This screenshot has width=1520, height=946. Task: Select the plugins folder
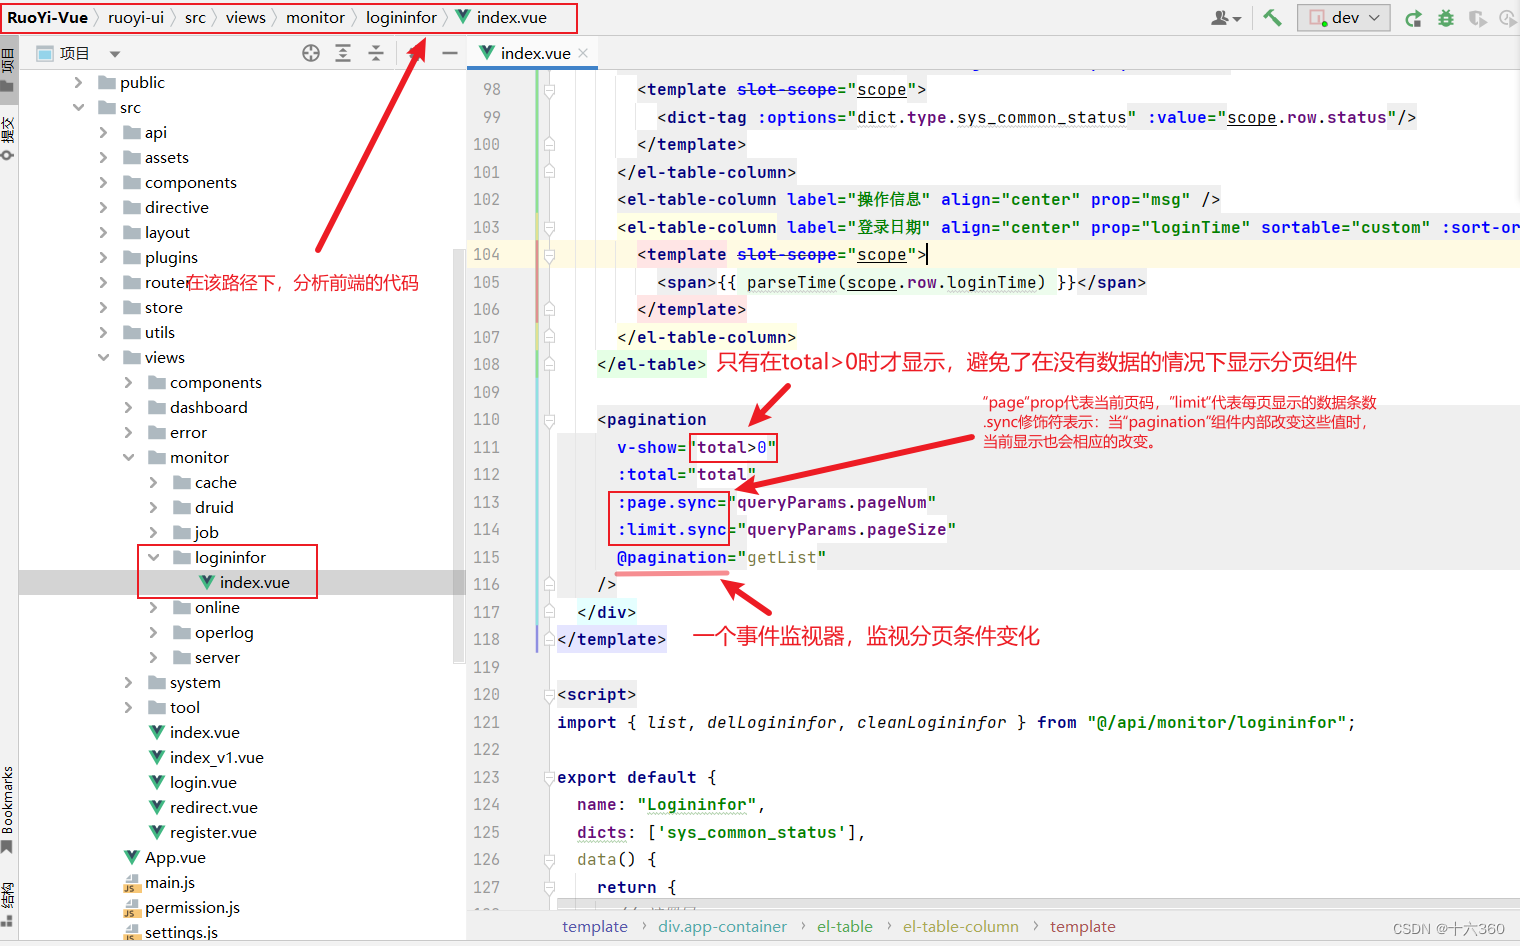171,257
